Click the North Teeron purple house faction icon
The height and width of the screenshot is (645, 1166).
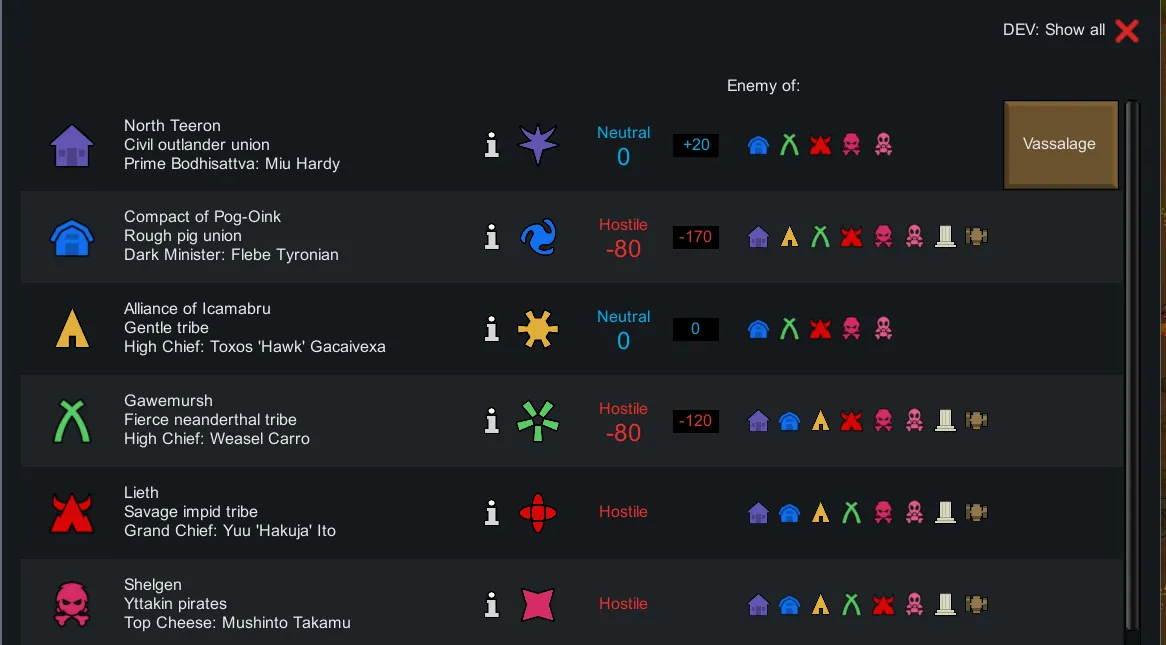(72, 145)
